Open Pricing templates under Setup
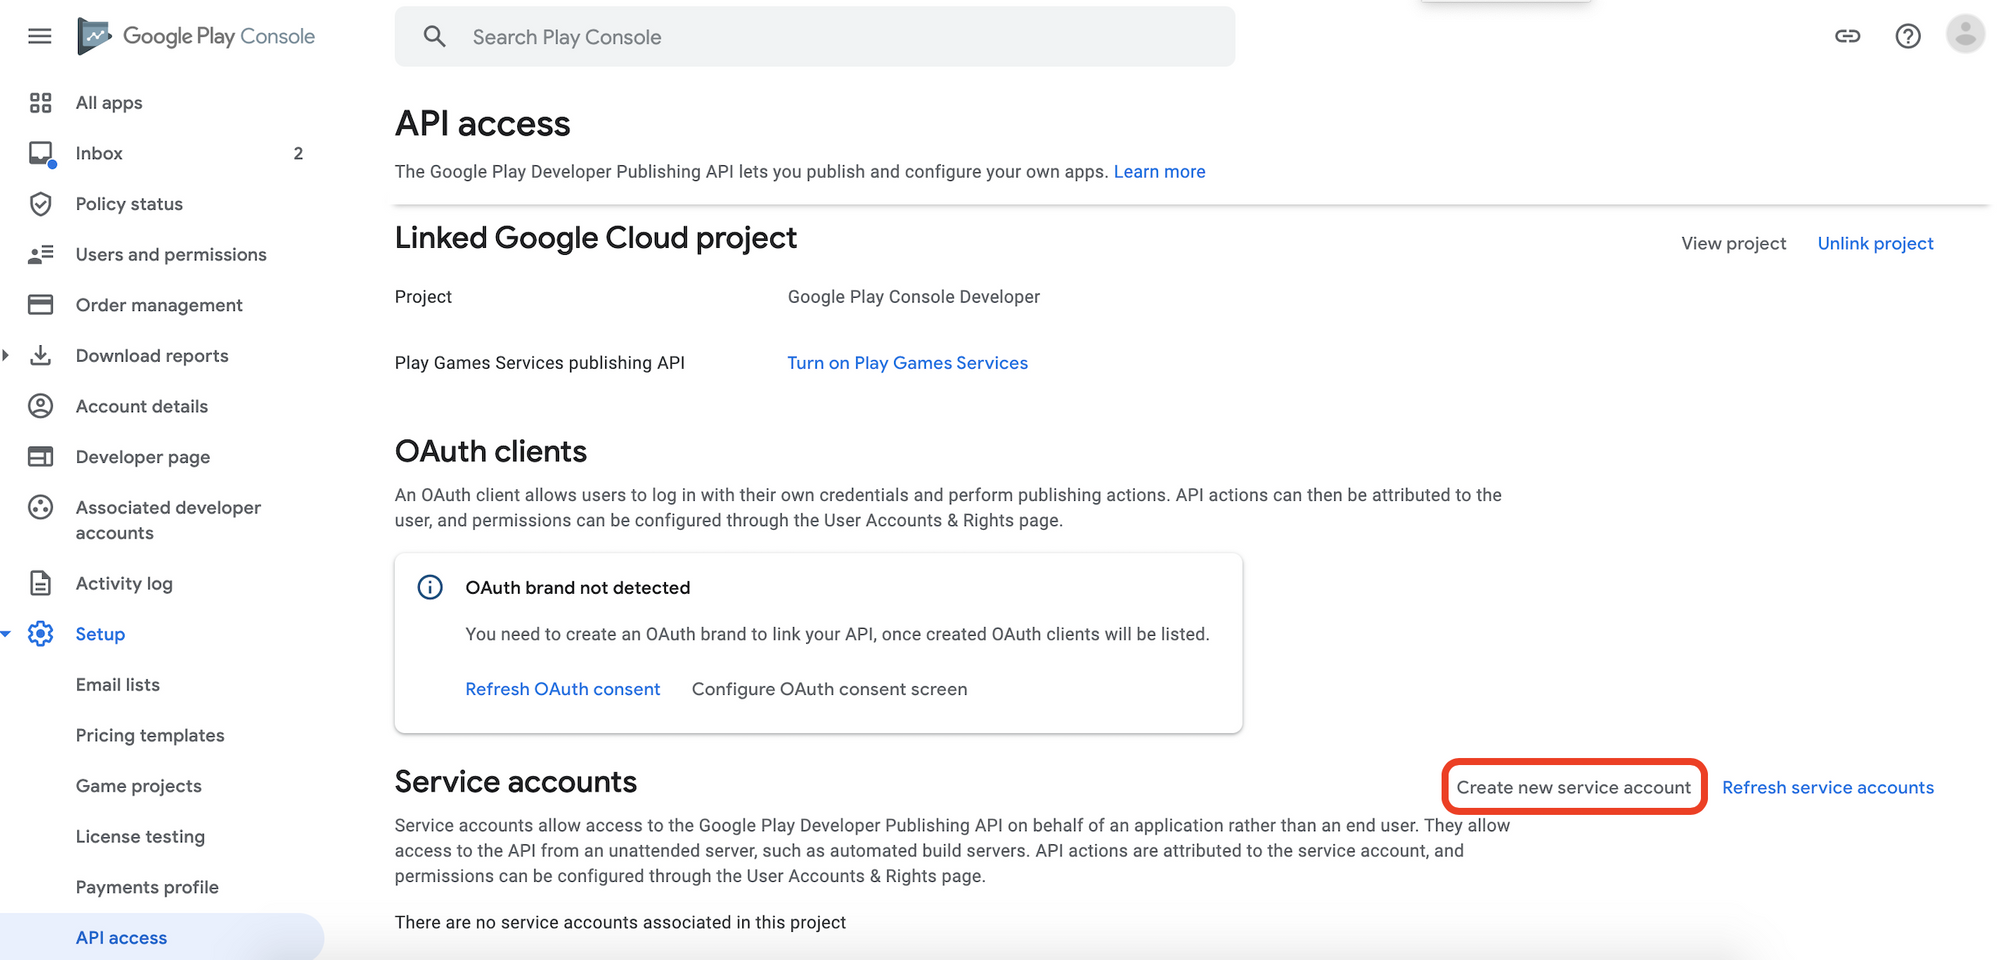 150,735
